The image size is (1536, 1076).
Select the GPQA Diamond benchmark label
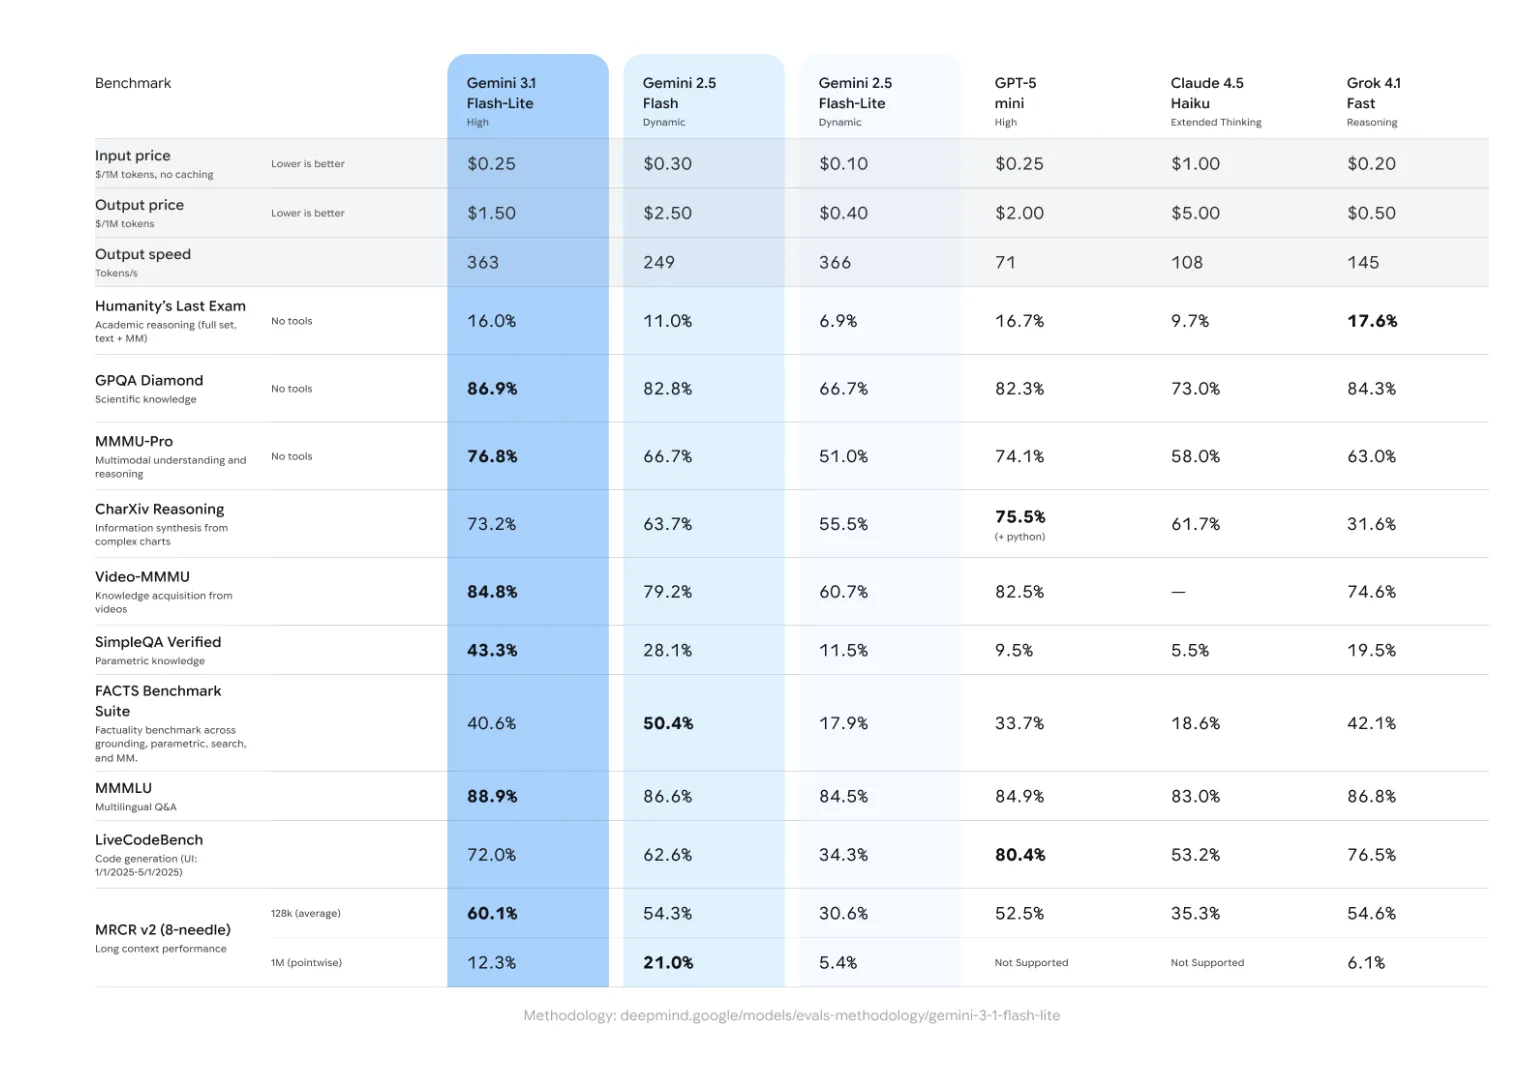coord(149,380)
